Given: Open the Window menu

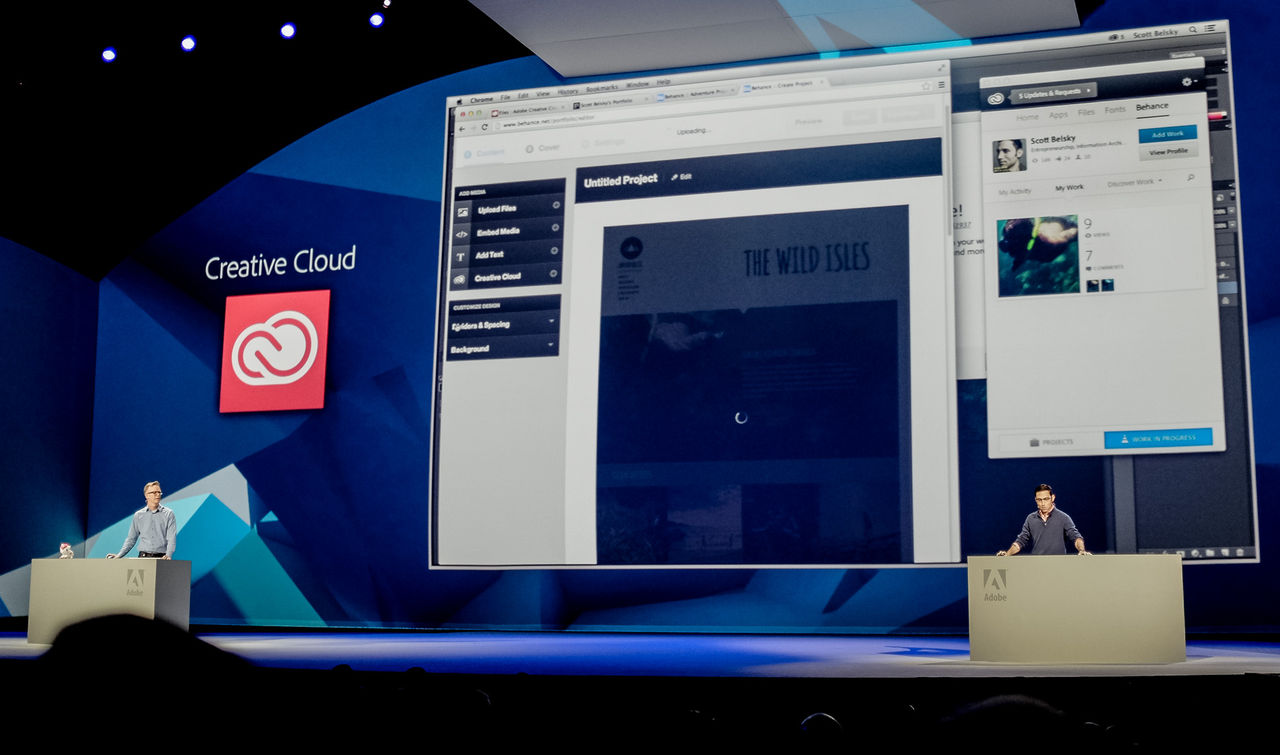Looking at the screenshot, I should (x=638, y=84).
